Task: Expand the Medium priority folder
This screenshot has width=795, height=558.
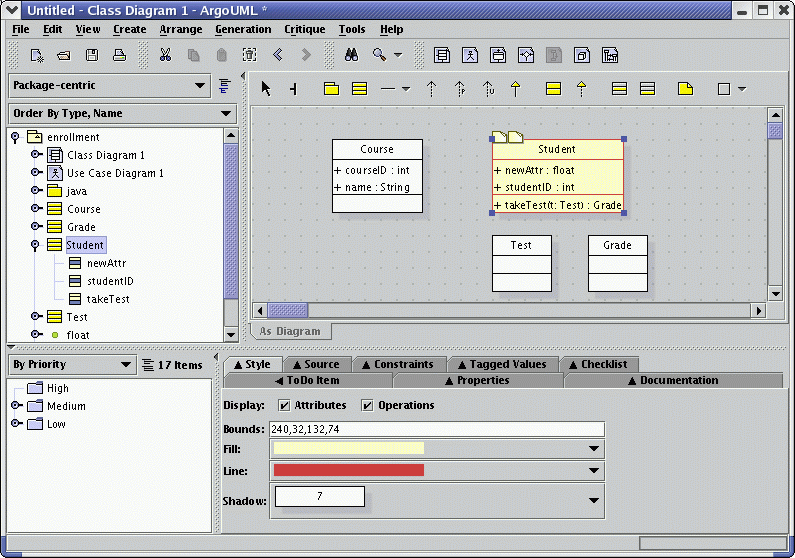Action: pyautogui.click(x=16, y=405)
